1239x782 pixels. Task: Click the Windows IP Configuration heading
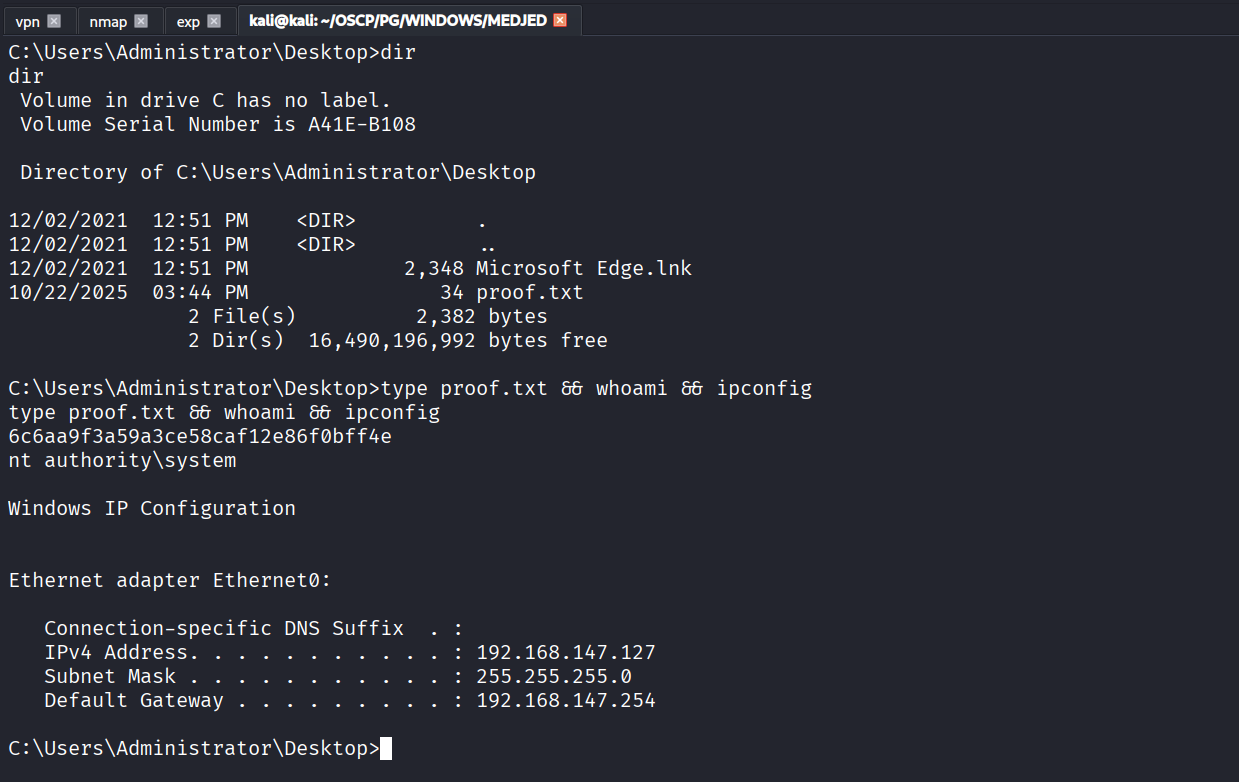click(x=152, y=509)
